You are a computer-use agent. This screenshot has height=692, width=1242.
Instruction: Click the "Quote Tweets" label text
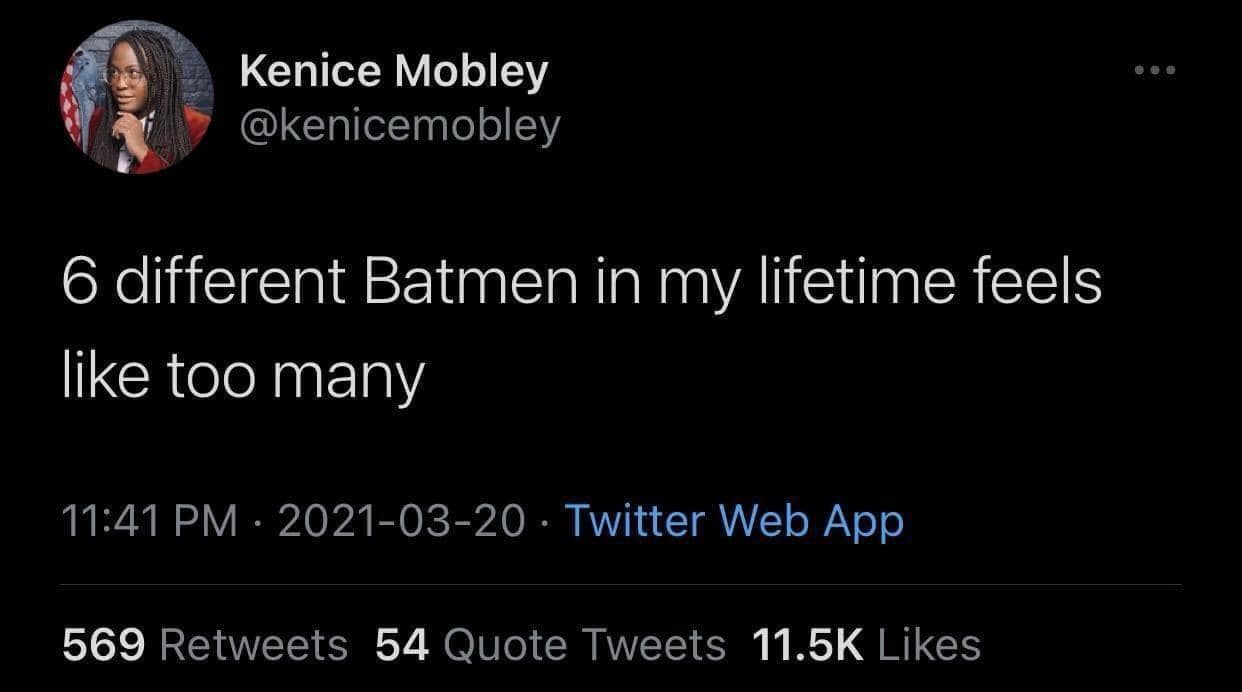(583, 645)
